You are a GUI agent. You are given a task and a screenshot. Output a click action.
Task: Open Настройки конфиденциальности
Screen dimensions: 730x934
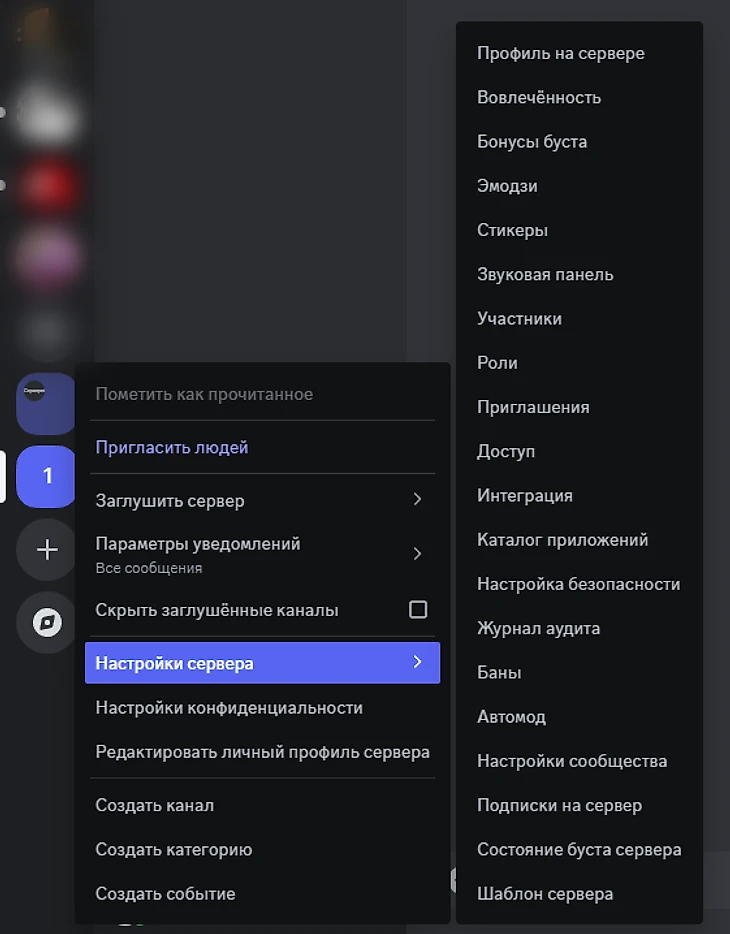(229, 707)
